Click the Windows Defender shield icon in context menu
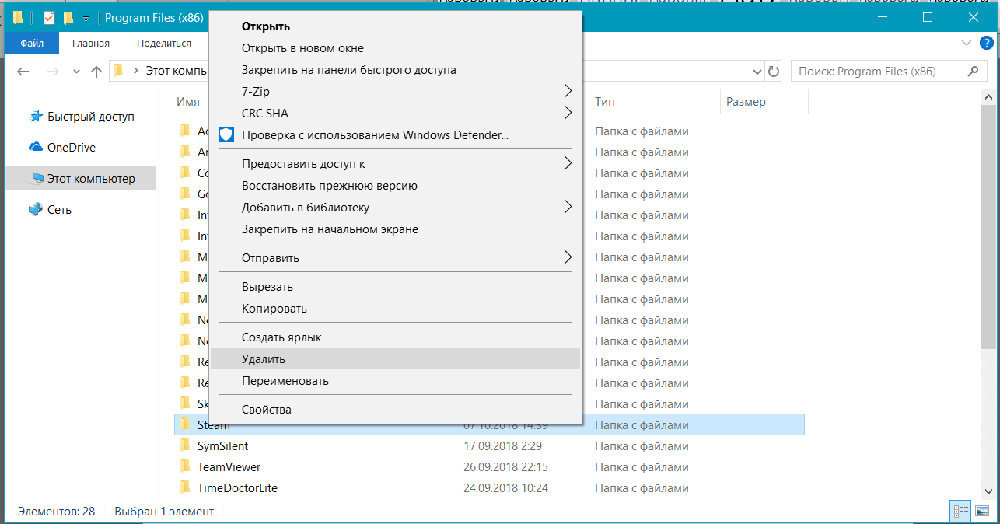Image resolution: width=1000 pixels, height=524 pixels. [x=226, y=135]
